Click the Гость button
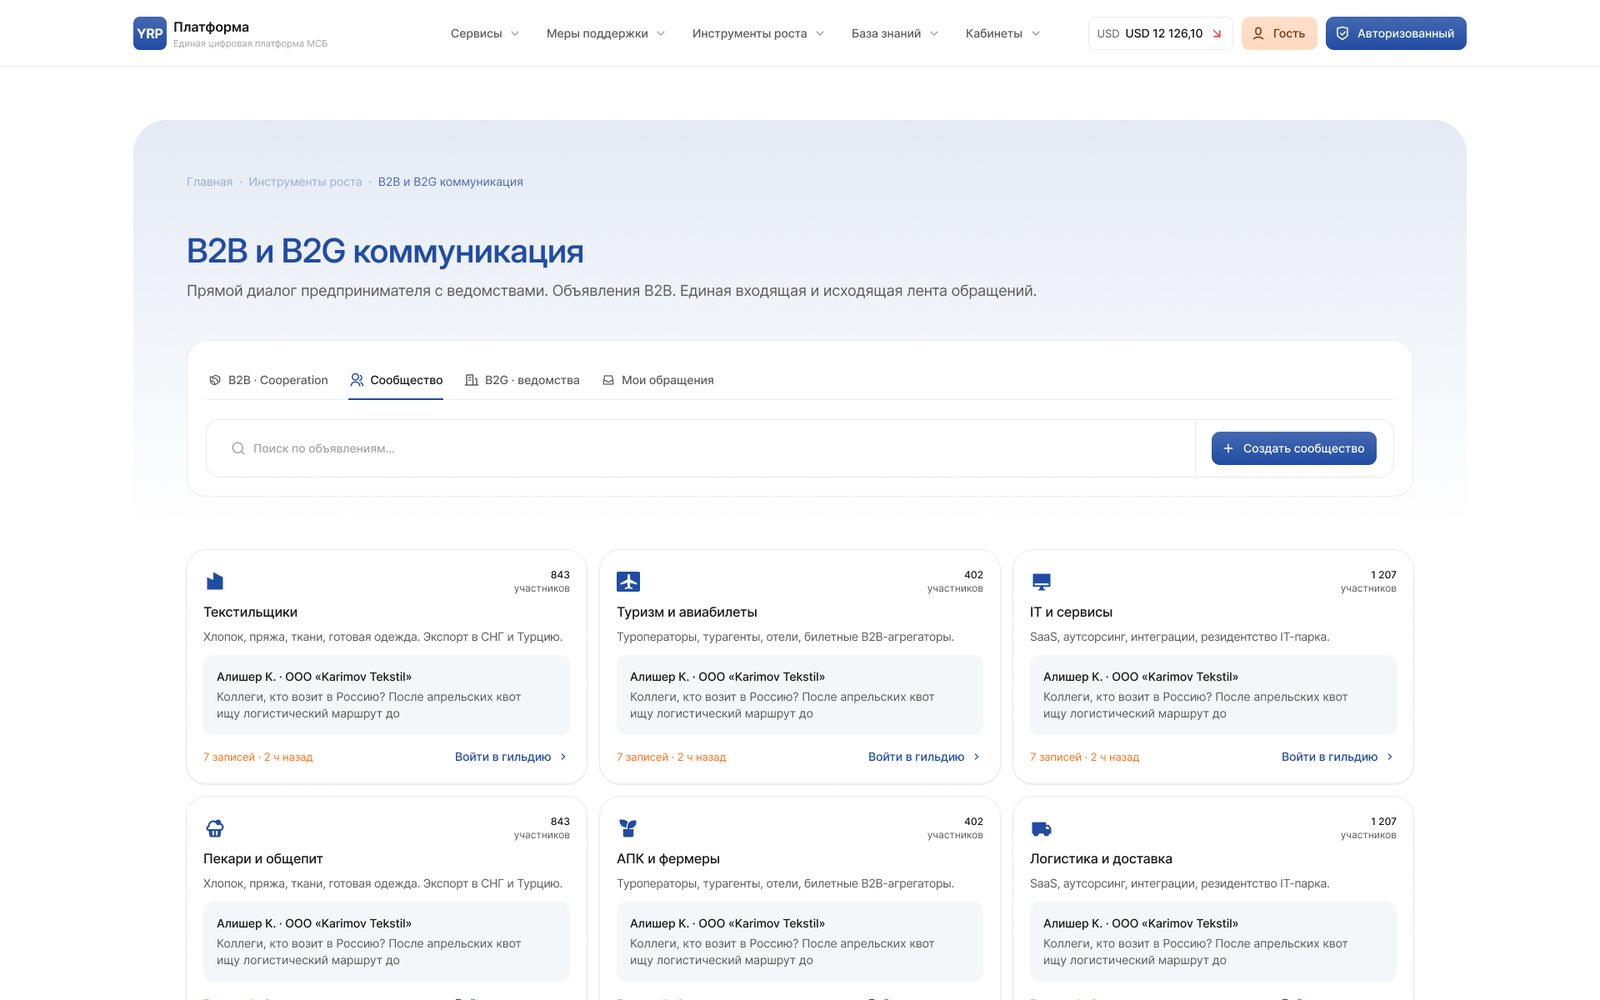Viewport: 1600px width, 1000px height. click(1279, 33)
